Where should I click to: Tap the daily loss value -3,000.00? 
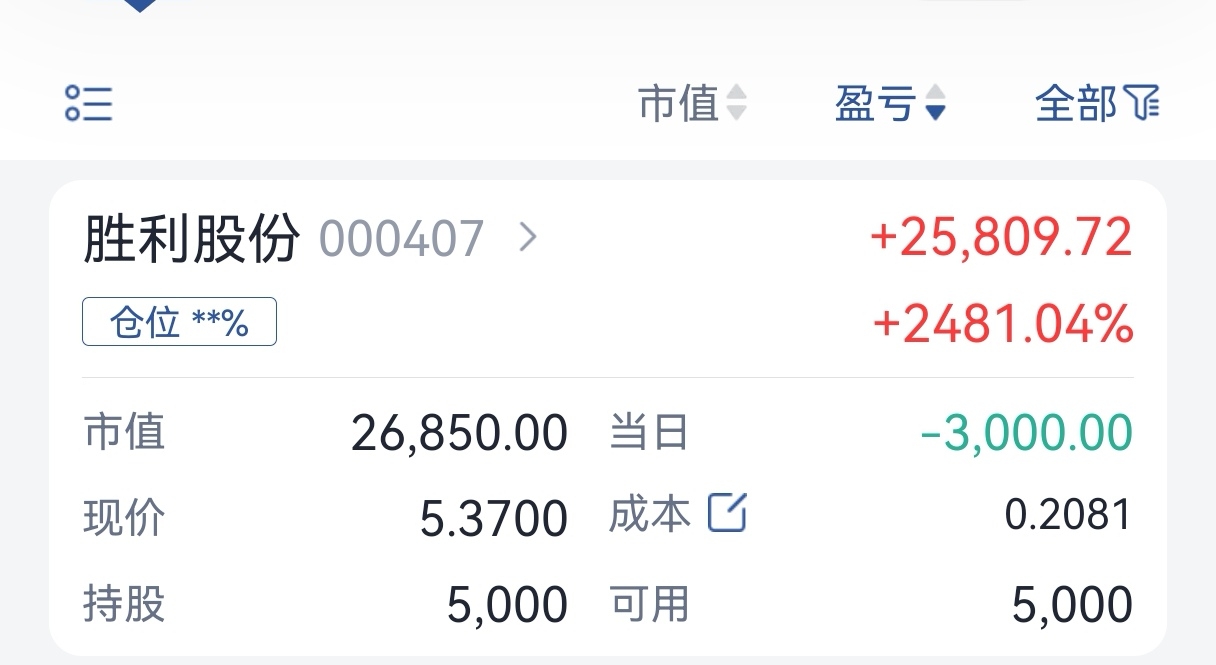pyautogui.click(x=1026, y=433)
